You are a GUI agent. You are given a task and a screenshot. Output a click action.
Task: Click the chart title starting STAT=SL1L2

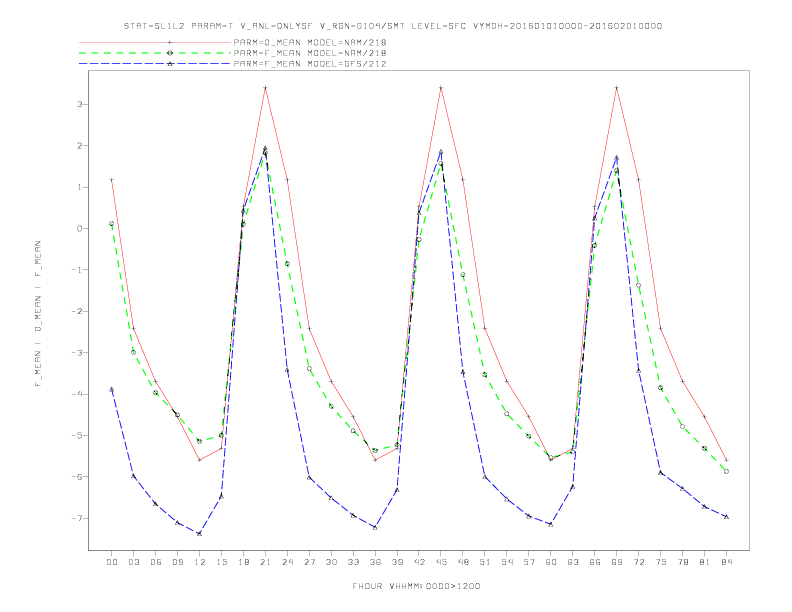pos(393,26)
